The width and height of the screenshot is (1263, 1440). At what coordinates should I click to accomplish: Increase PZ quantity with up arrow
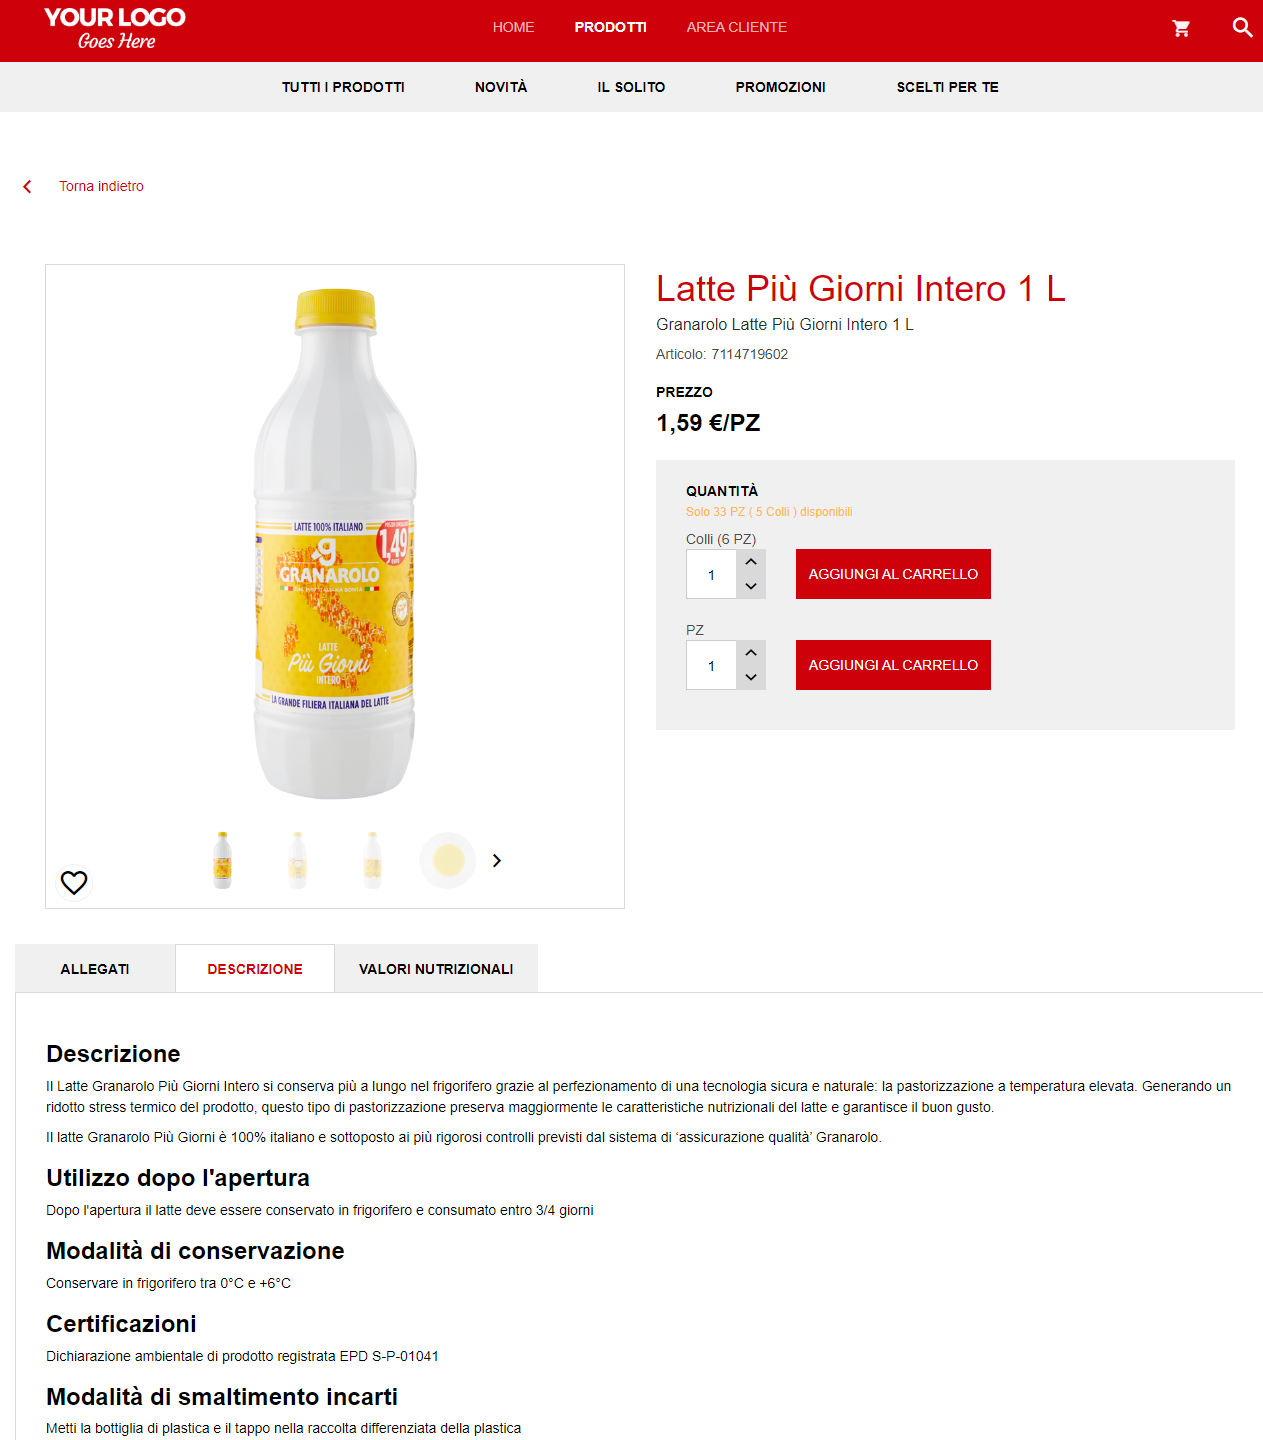pyautogui.click(x=751, y=653)
